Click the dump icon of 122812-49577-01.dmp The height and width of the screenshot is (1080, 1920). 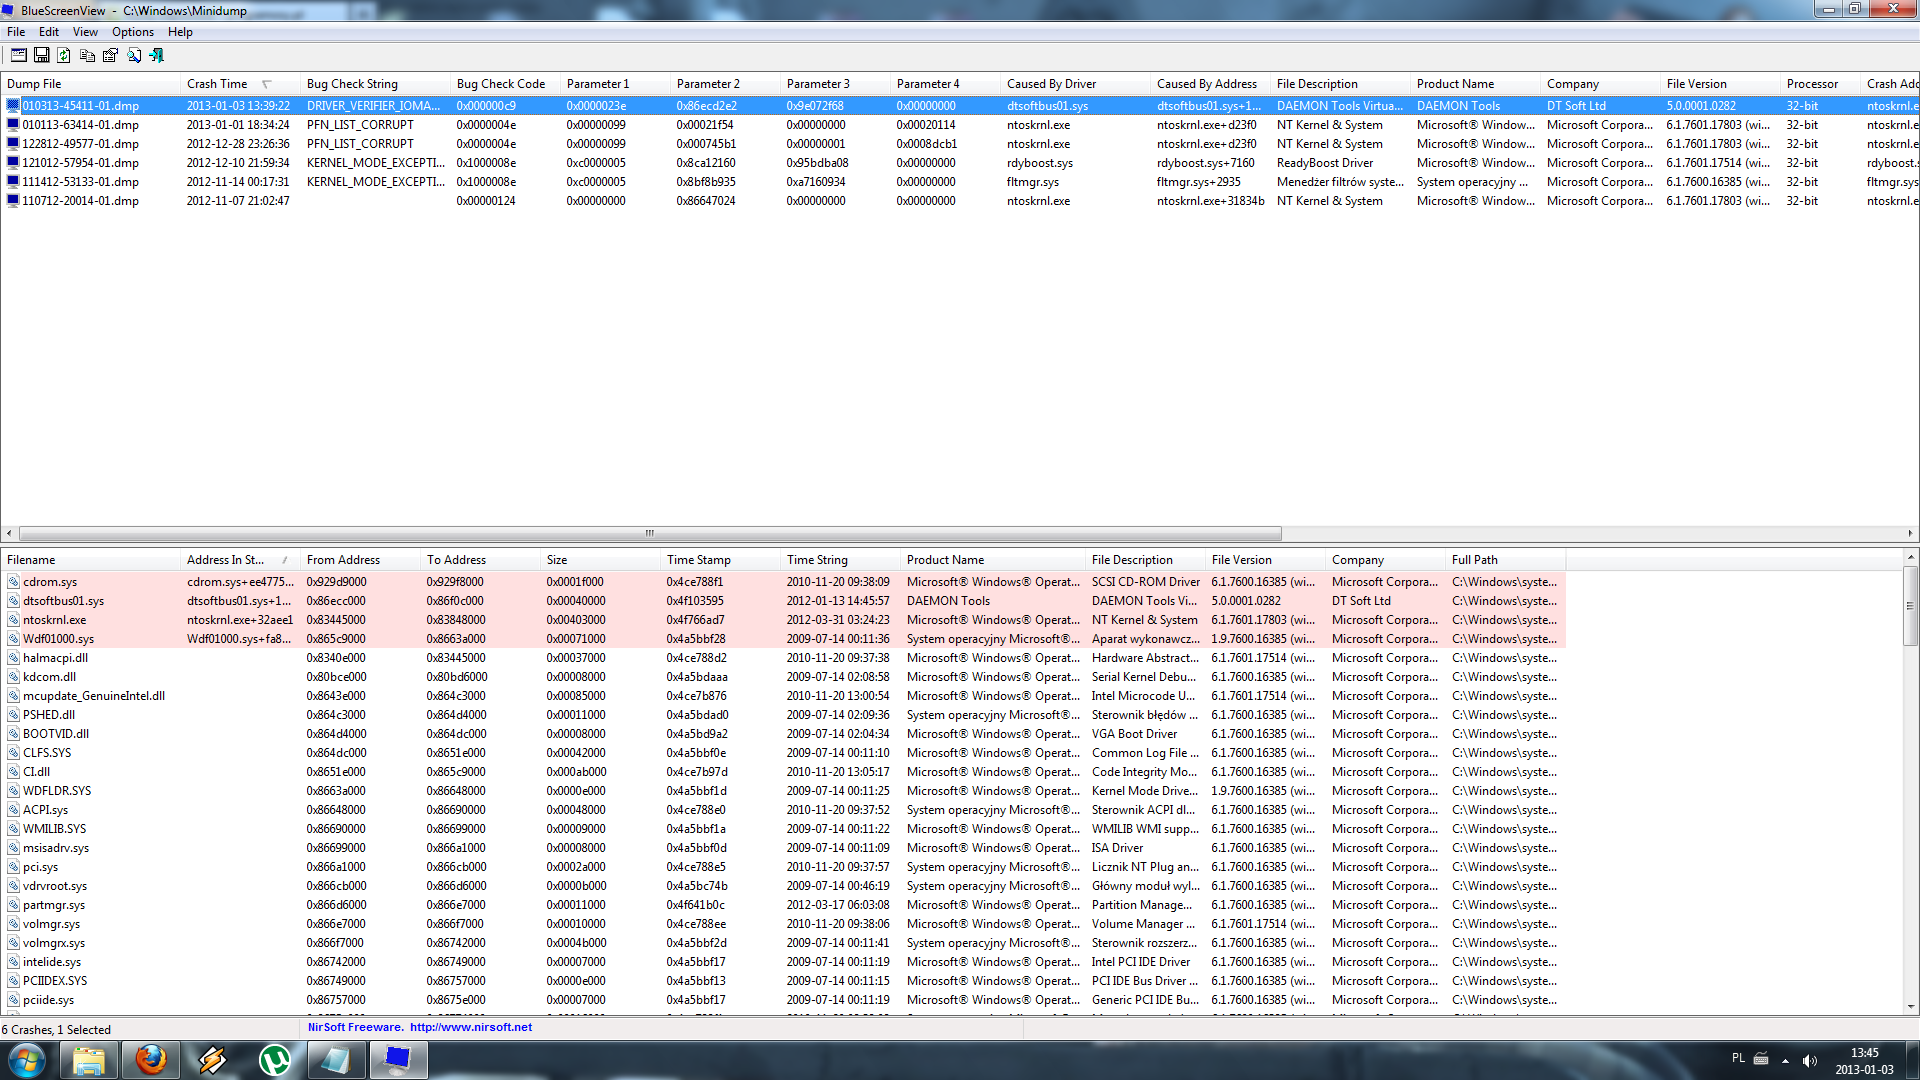pyautogui.click(x=13, y=144)
